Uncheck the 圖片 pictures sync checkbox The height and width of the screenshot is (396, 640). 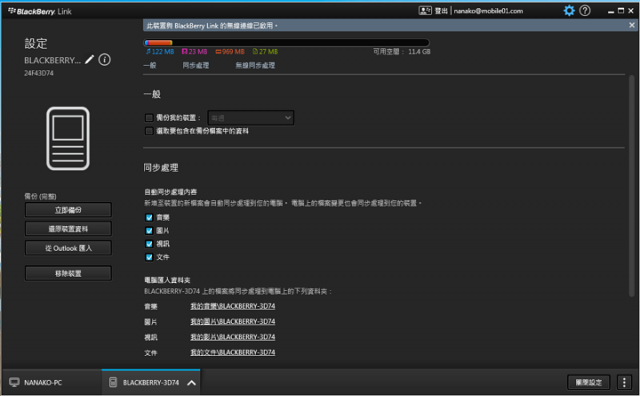click(149, 231)
